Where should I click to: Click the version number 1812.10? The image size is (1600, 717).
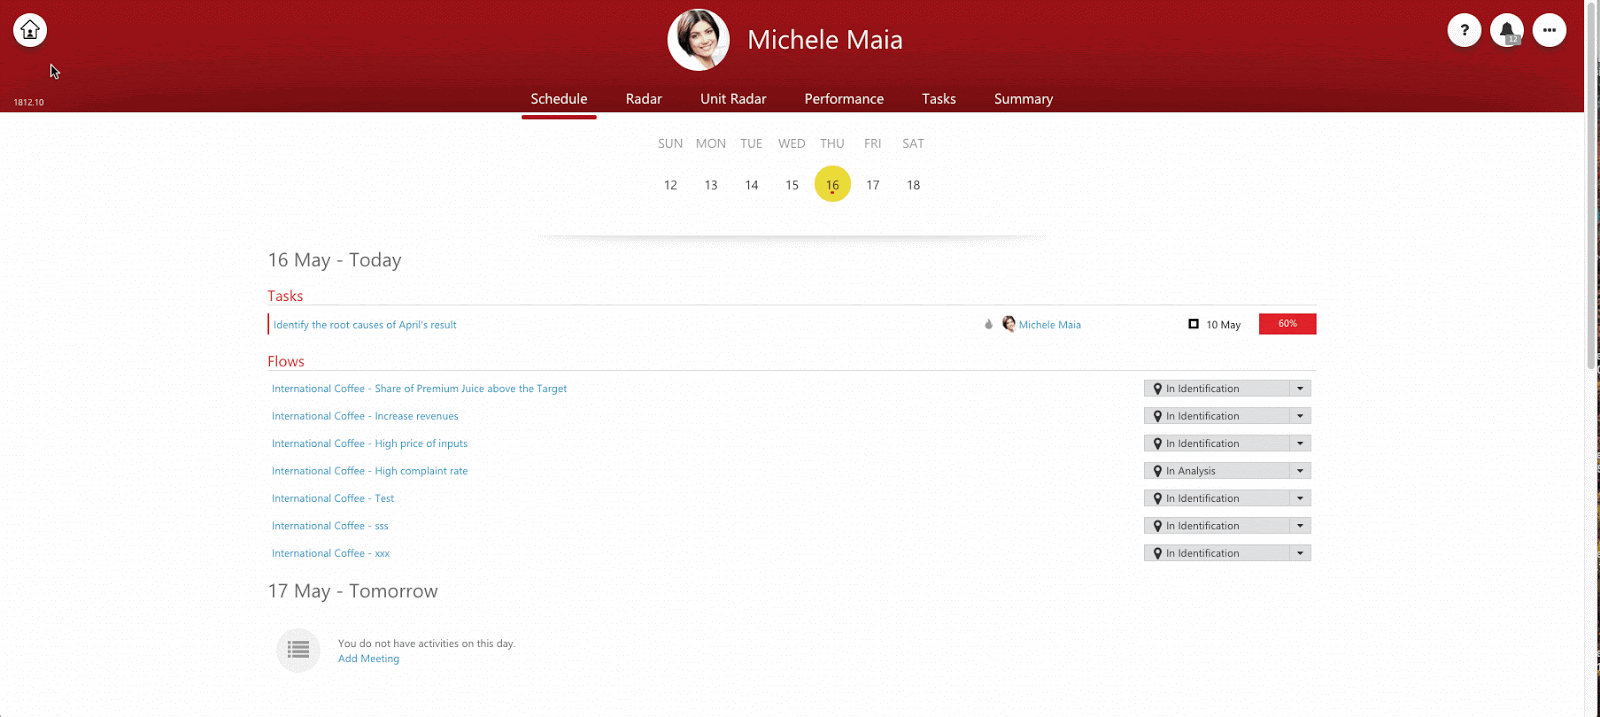(28, 102)
